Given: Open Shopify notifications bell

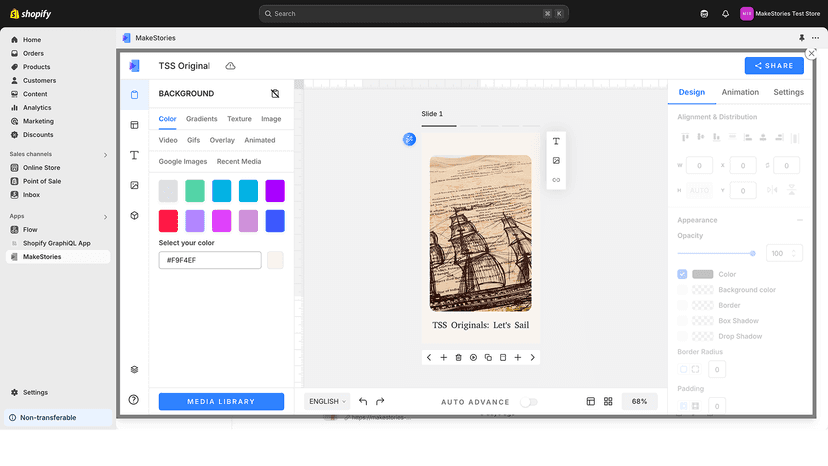Looking at the screenshot, I should [726, 14].
